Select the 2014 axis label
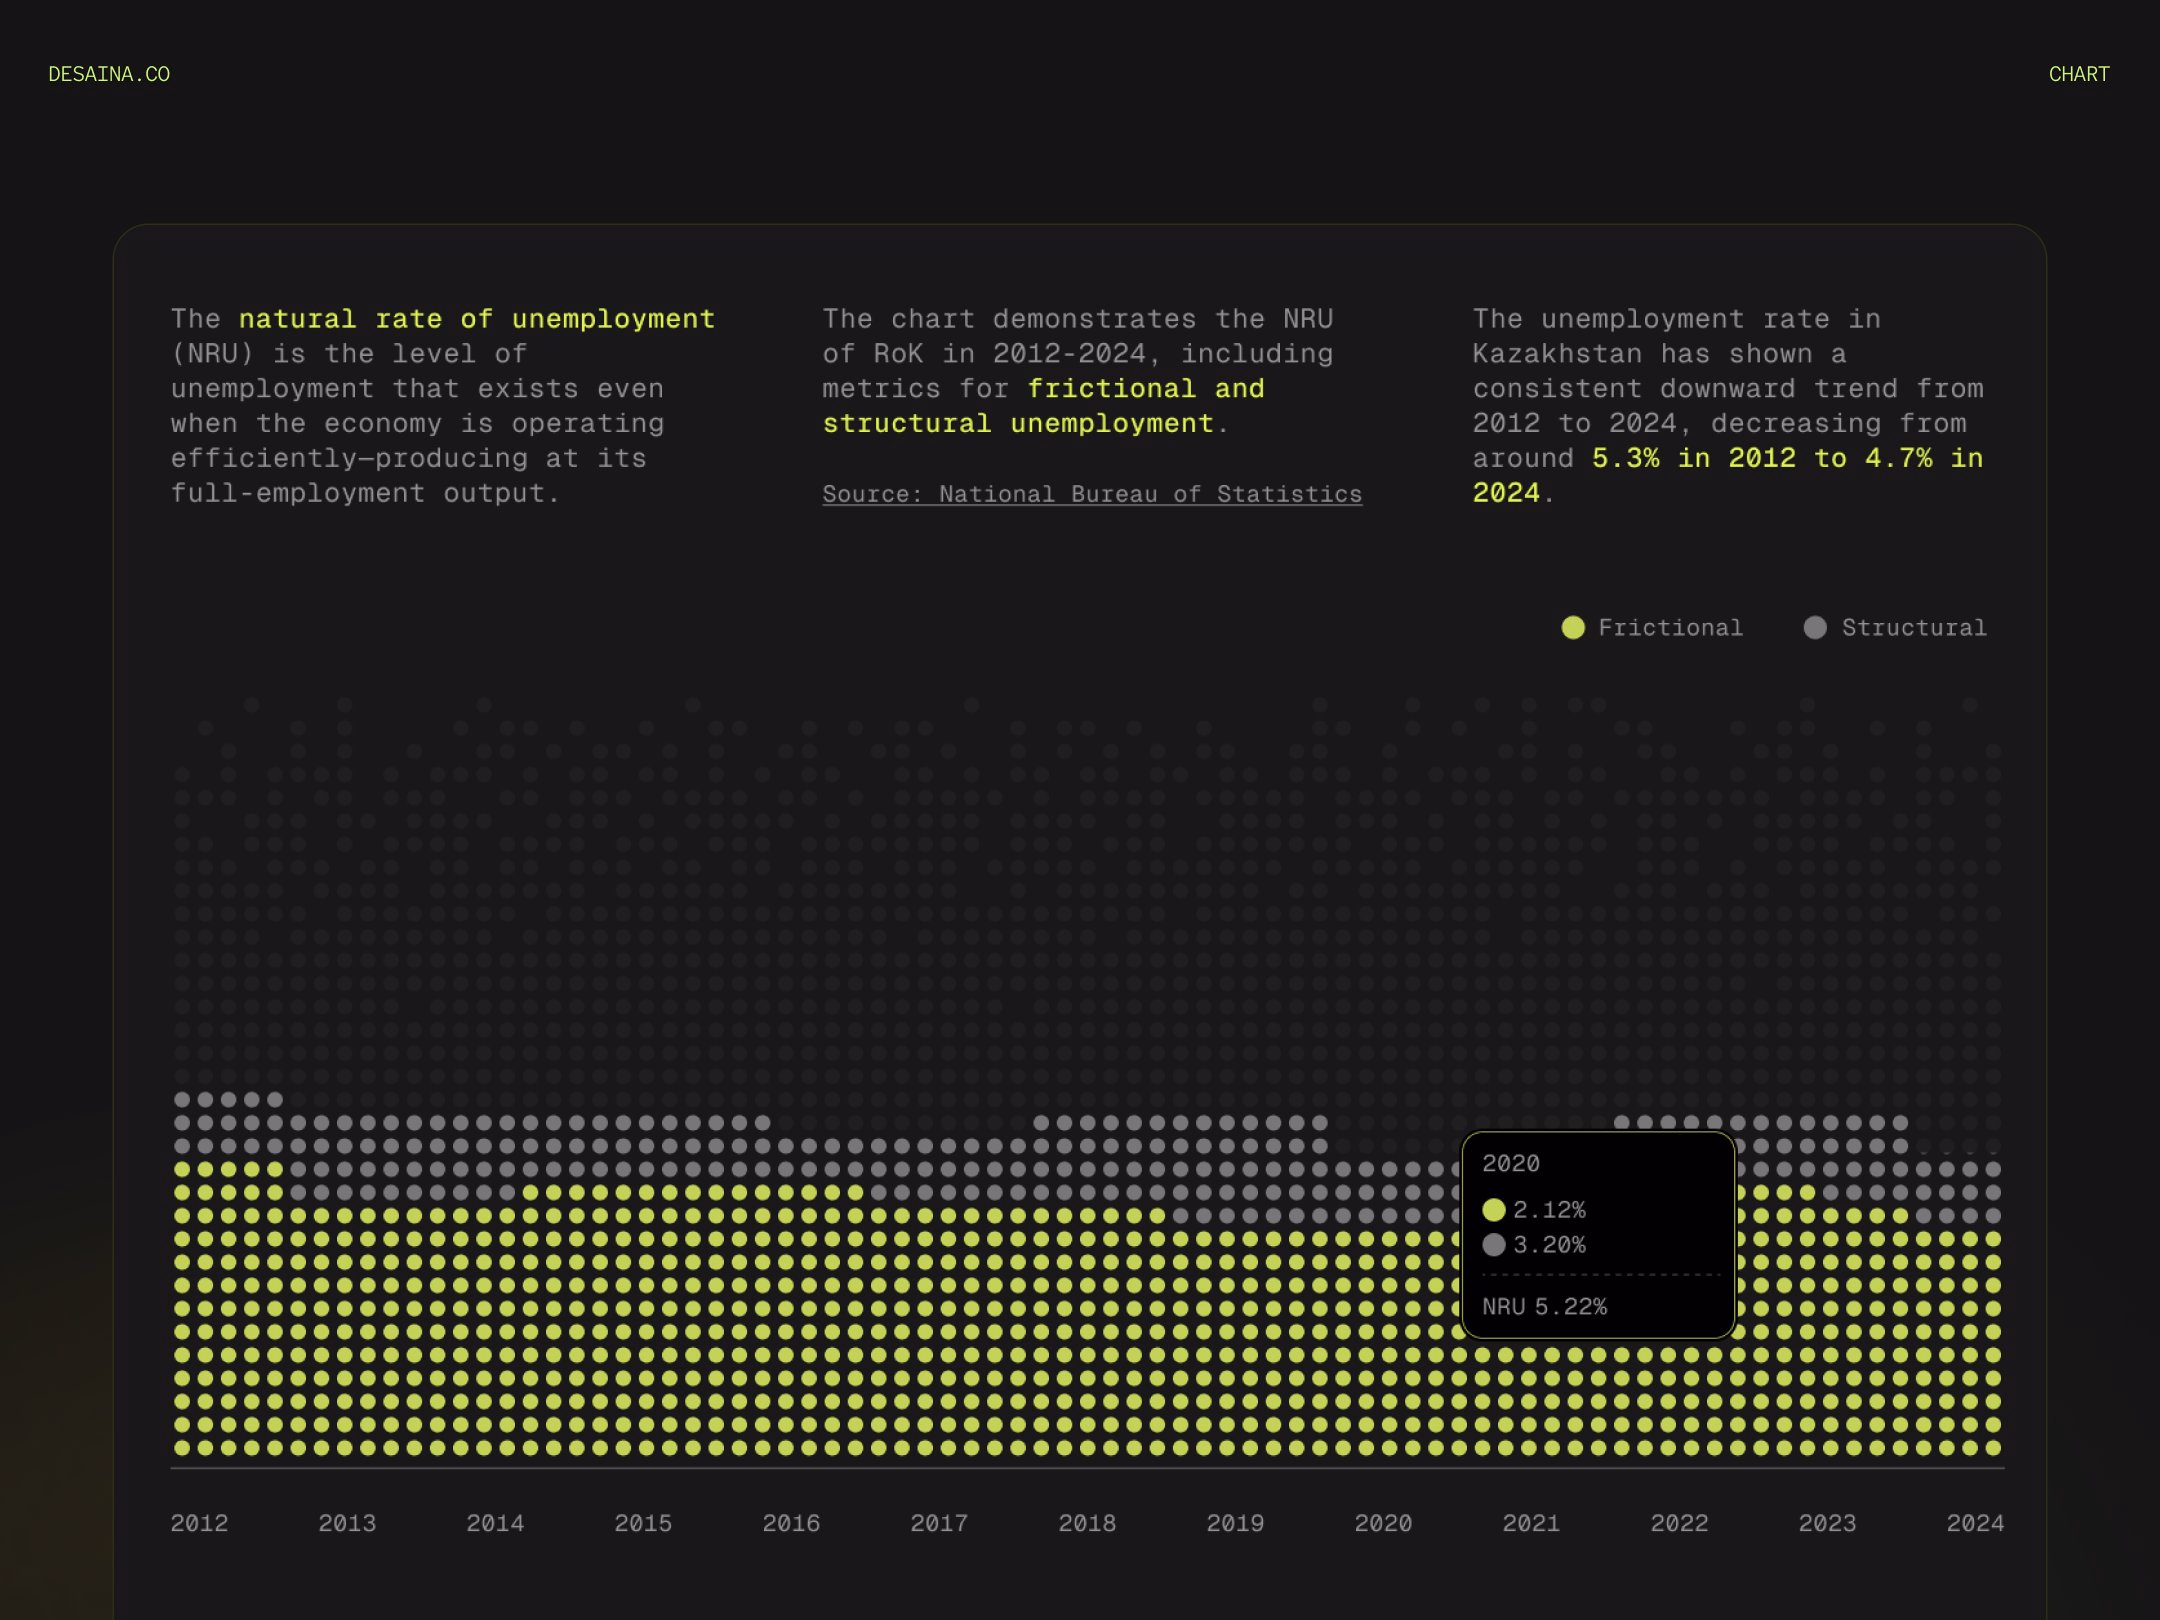 [495, 1523]
